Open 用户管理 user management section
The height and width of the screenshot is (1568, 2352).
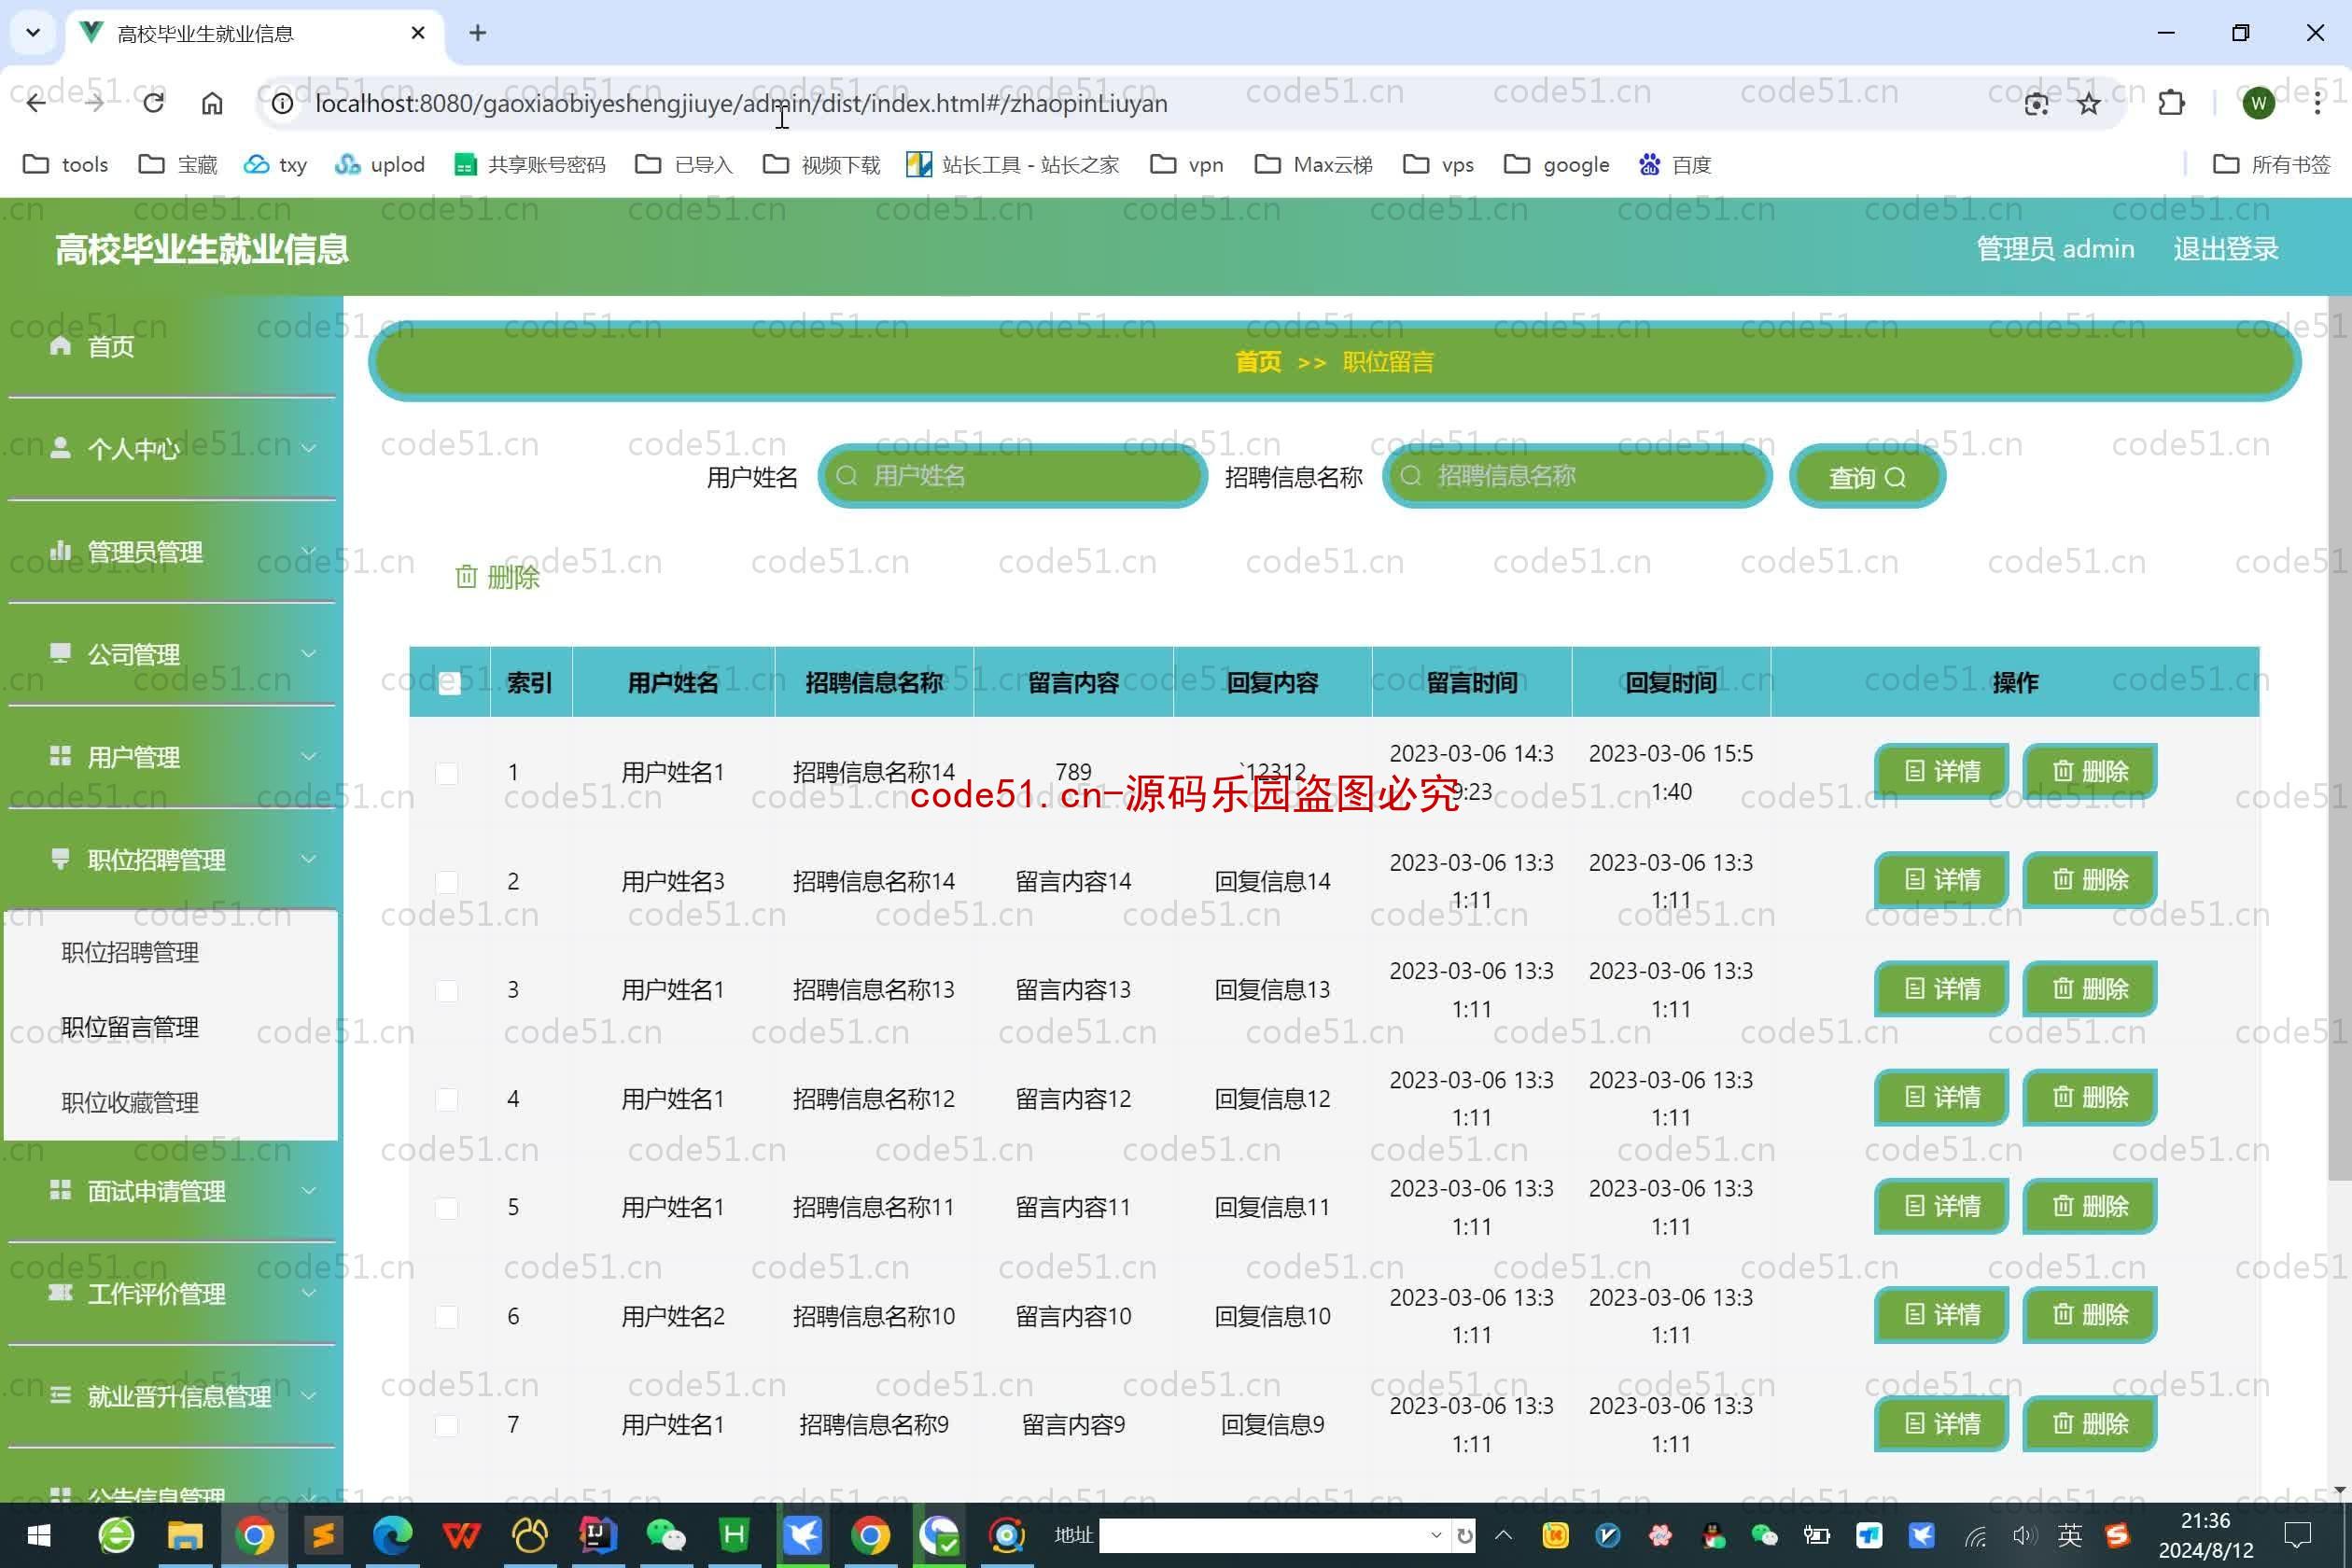pyautogui.click(x=170, y=756)
